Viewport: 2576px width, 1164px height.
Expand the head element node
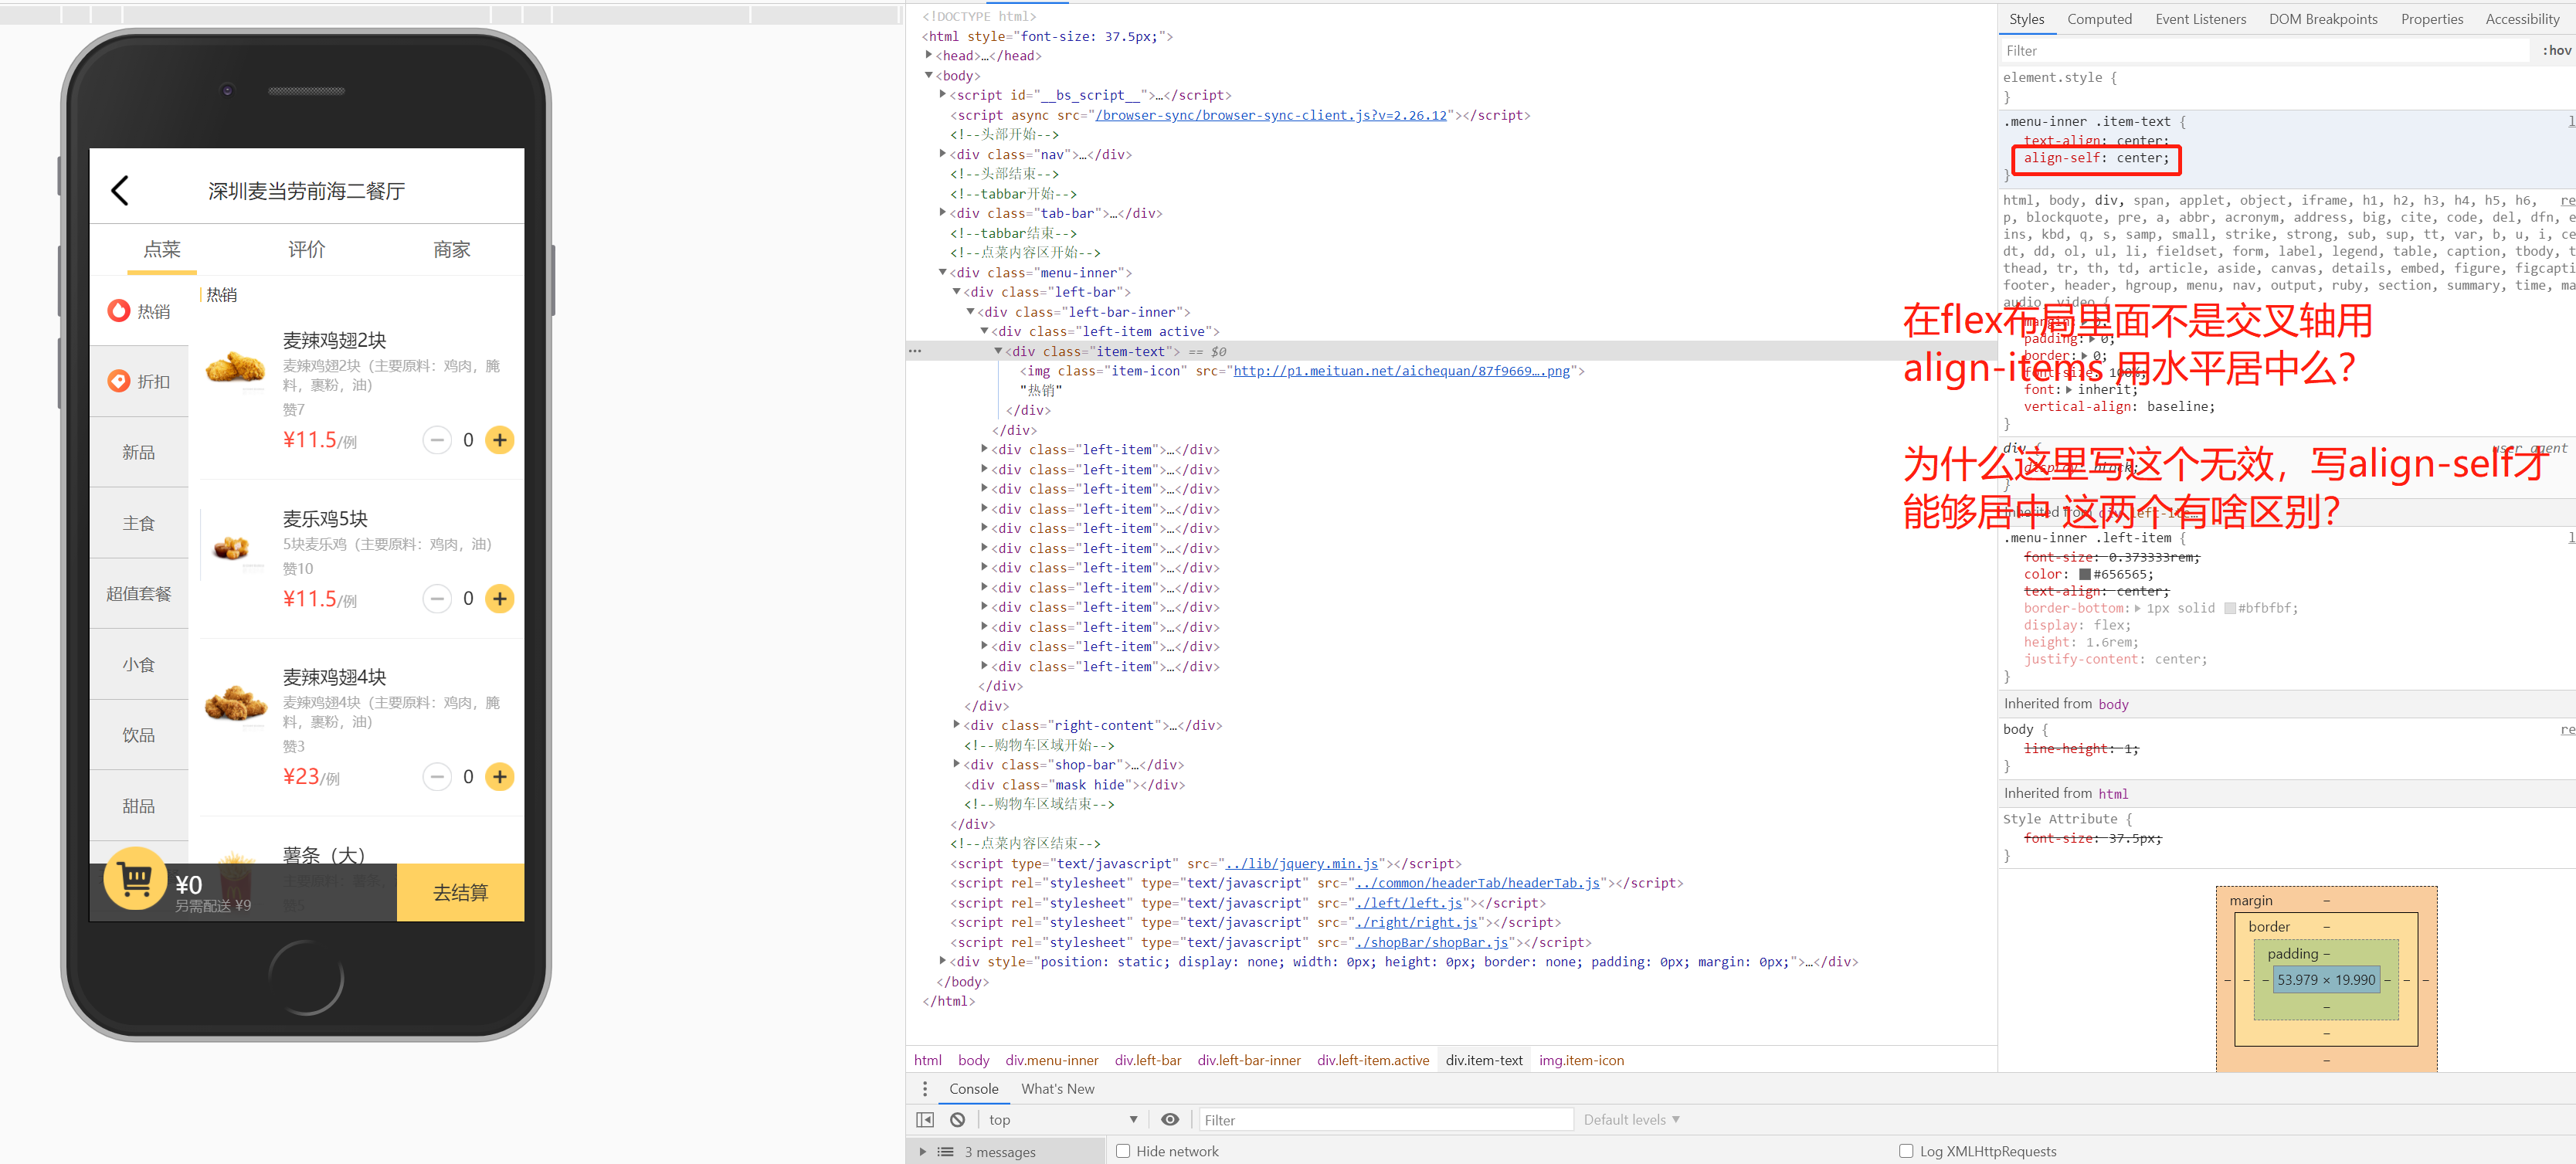[929, 56]
